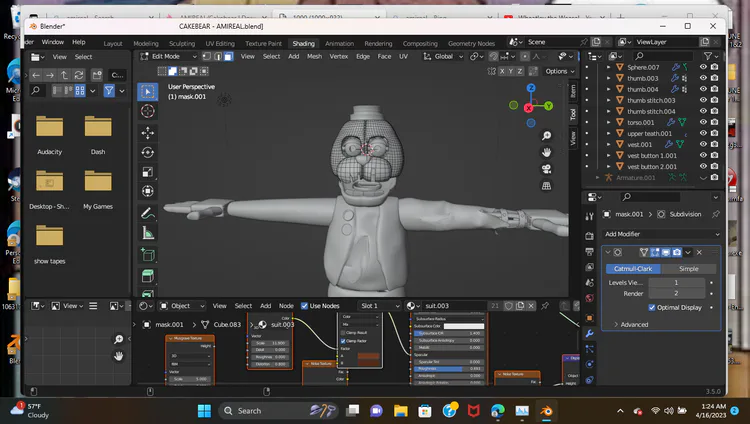Open the Sculpting workspace tab
This screenshot has height=424, width=750.
coord(182,44)
